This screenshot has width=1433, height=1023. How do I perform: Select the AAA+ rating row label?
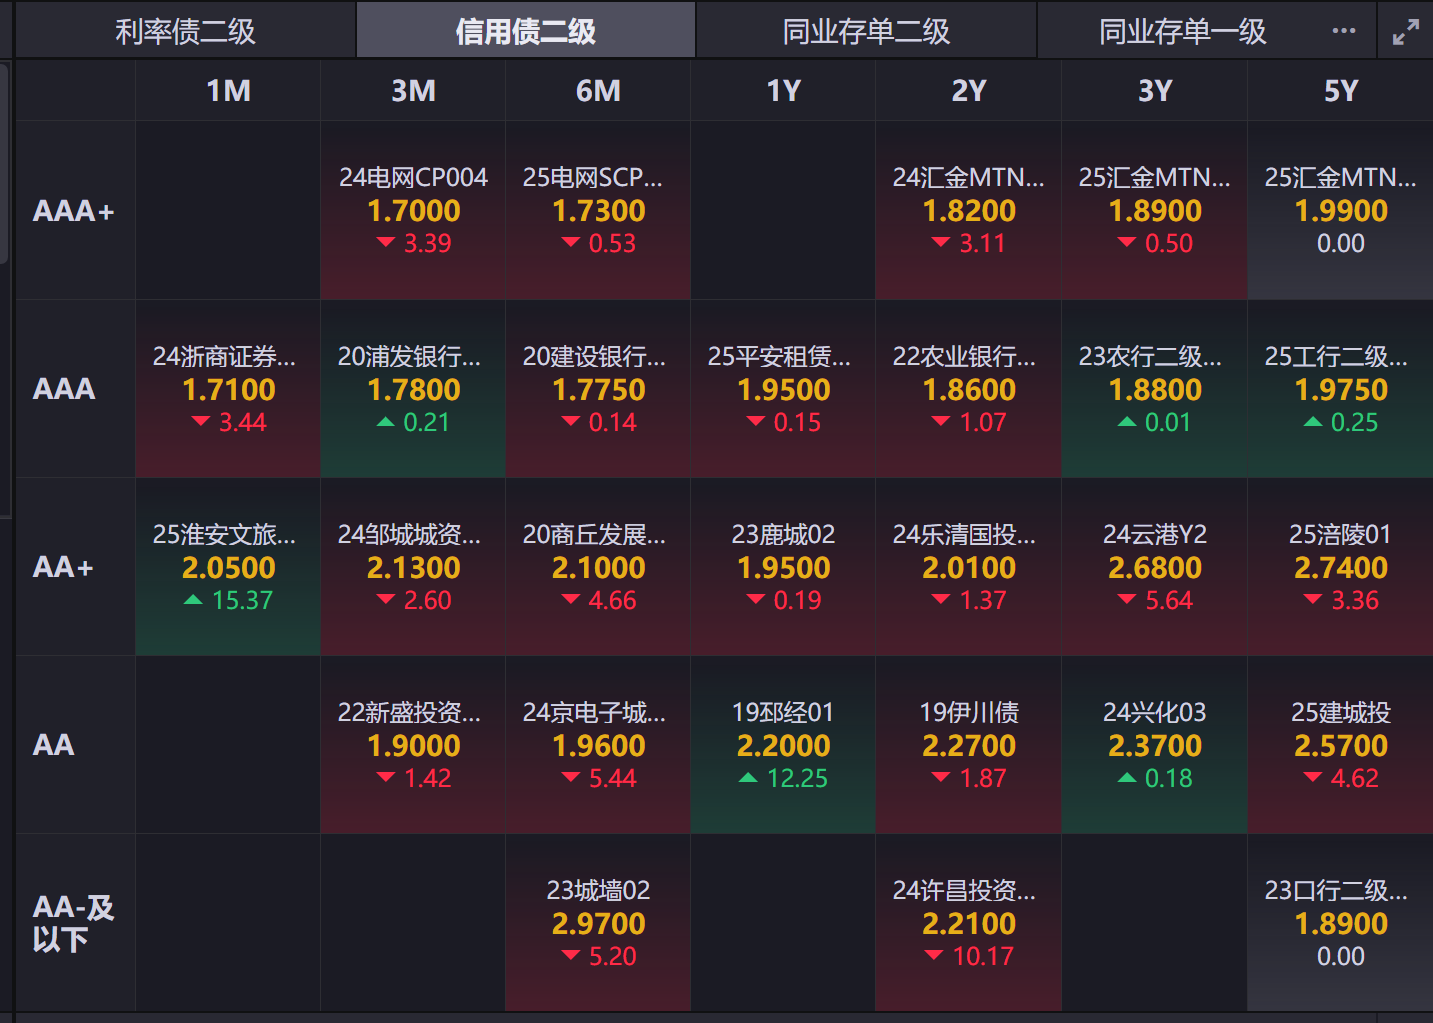click(74, 211)
